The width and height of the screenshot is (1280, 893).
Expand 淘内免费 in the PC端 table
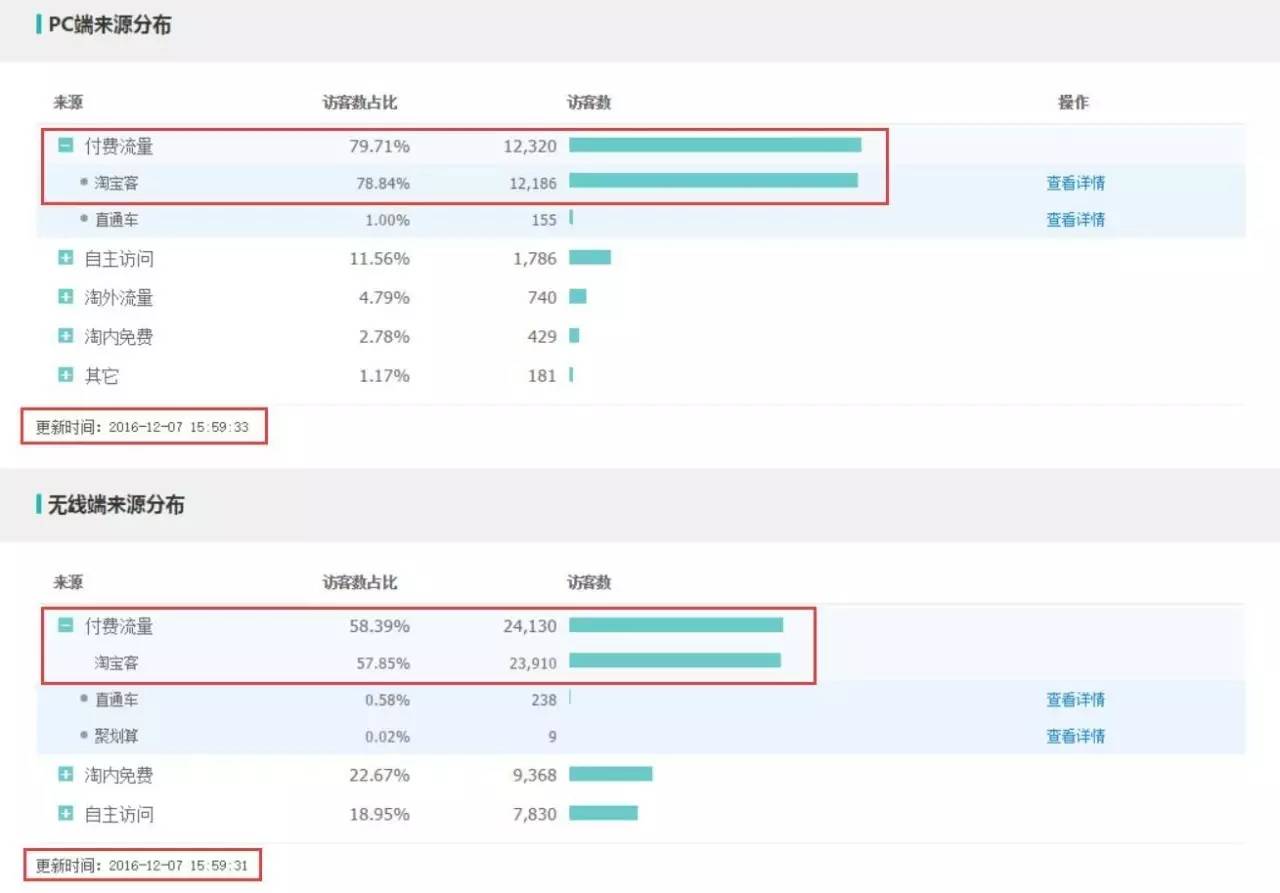66,336
